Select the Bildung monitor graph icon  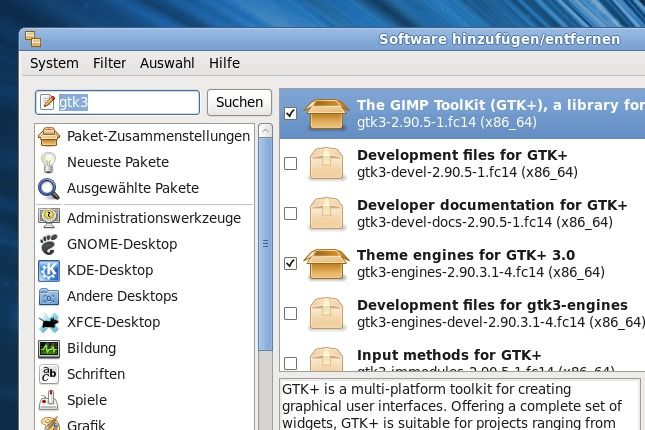(49, 349)
